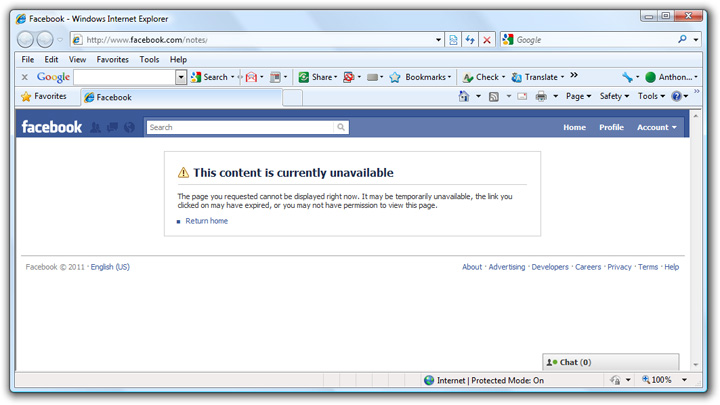Open the Help menu
720x405 pixels.
click(x=178, y=60)
